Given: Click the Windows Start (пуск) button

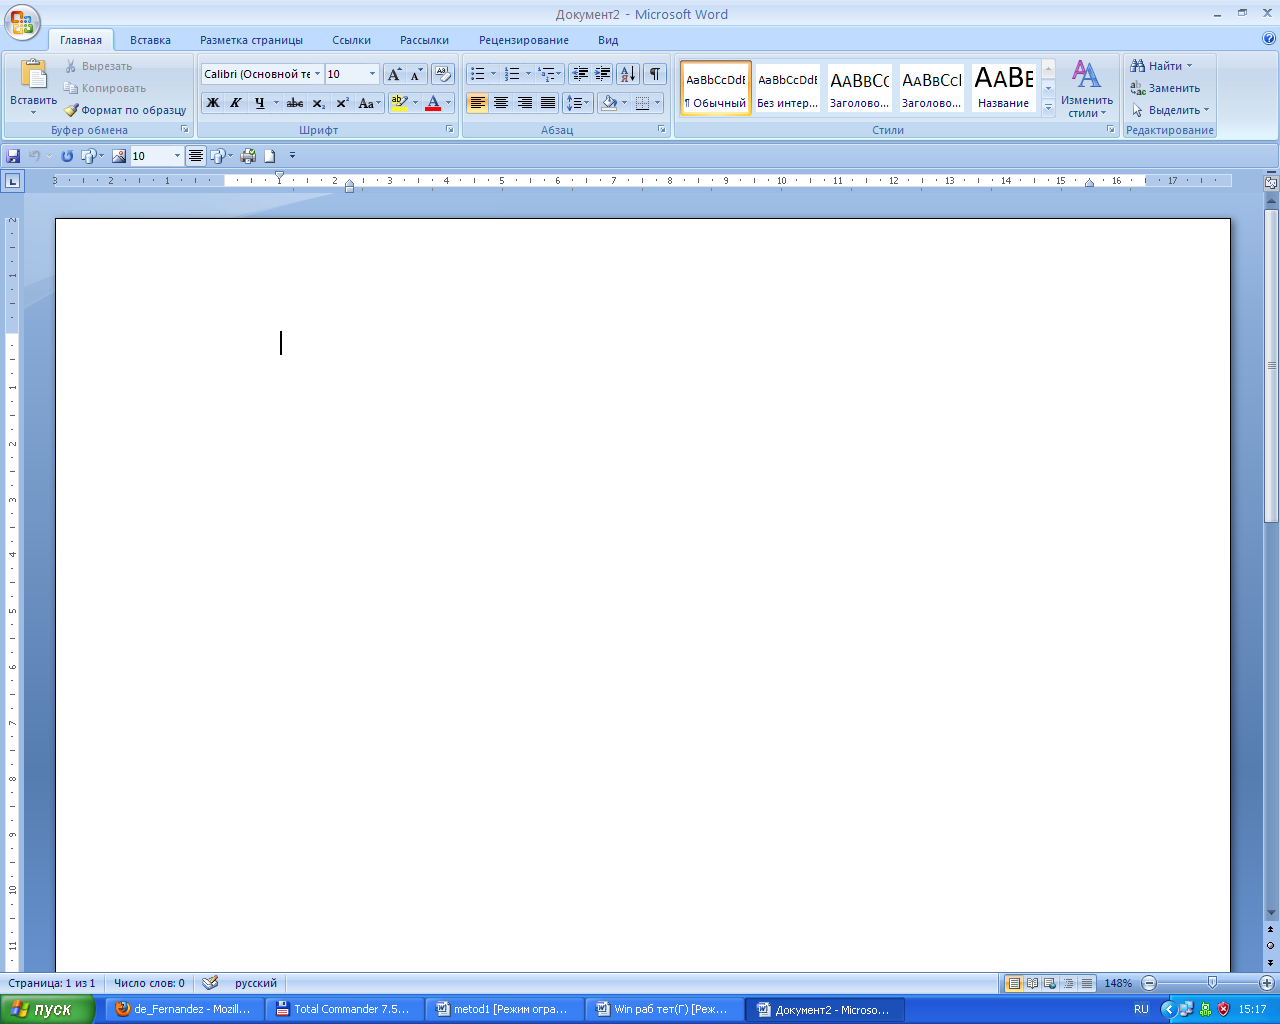Looking at the screenshot, I should [47, 1009].
